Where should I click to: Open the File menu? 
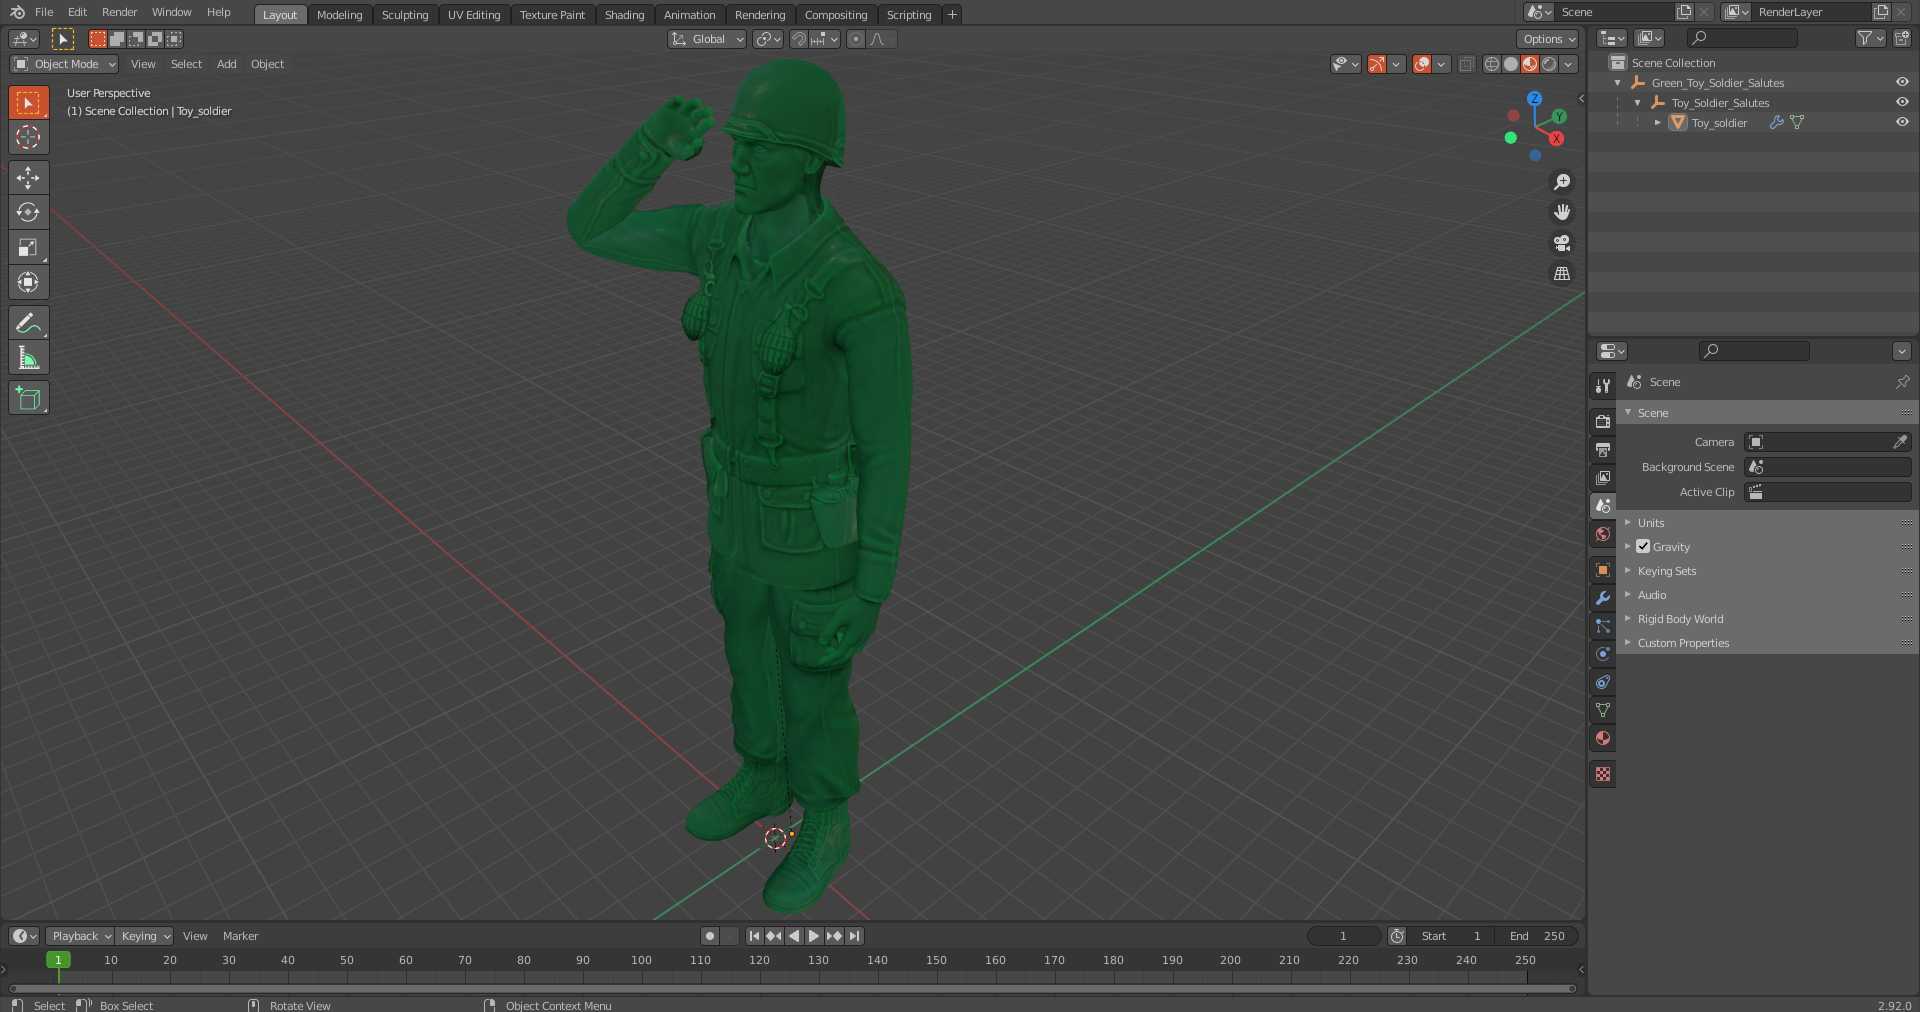pyautogui.click(x=44, y=12)
